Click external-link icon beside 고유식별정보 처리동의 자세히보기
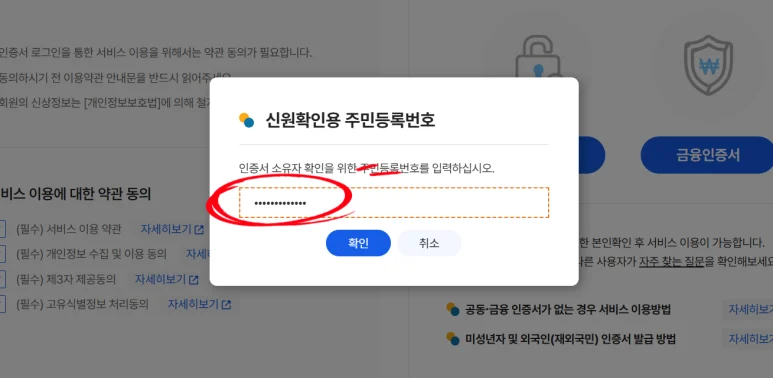This screenshot has height=378, width=773. point(226,305)
